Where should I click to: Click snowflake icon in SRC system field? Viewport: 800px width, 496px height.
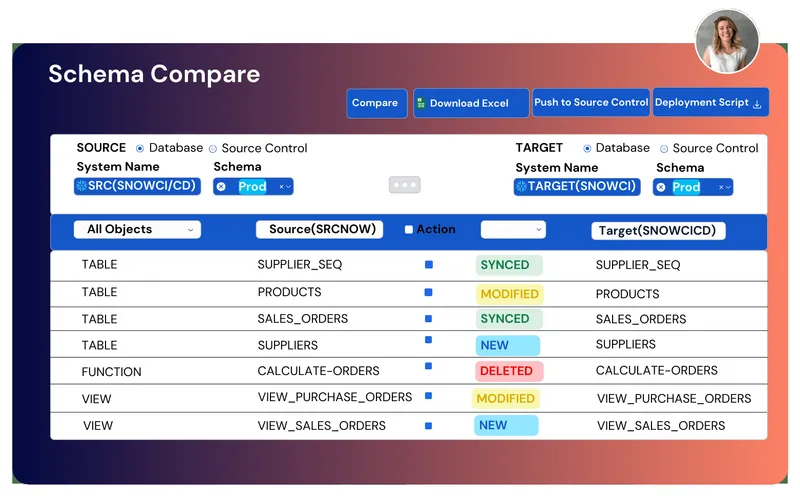click(82, 186)
